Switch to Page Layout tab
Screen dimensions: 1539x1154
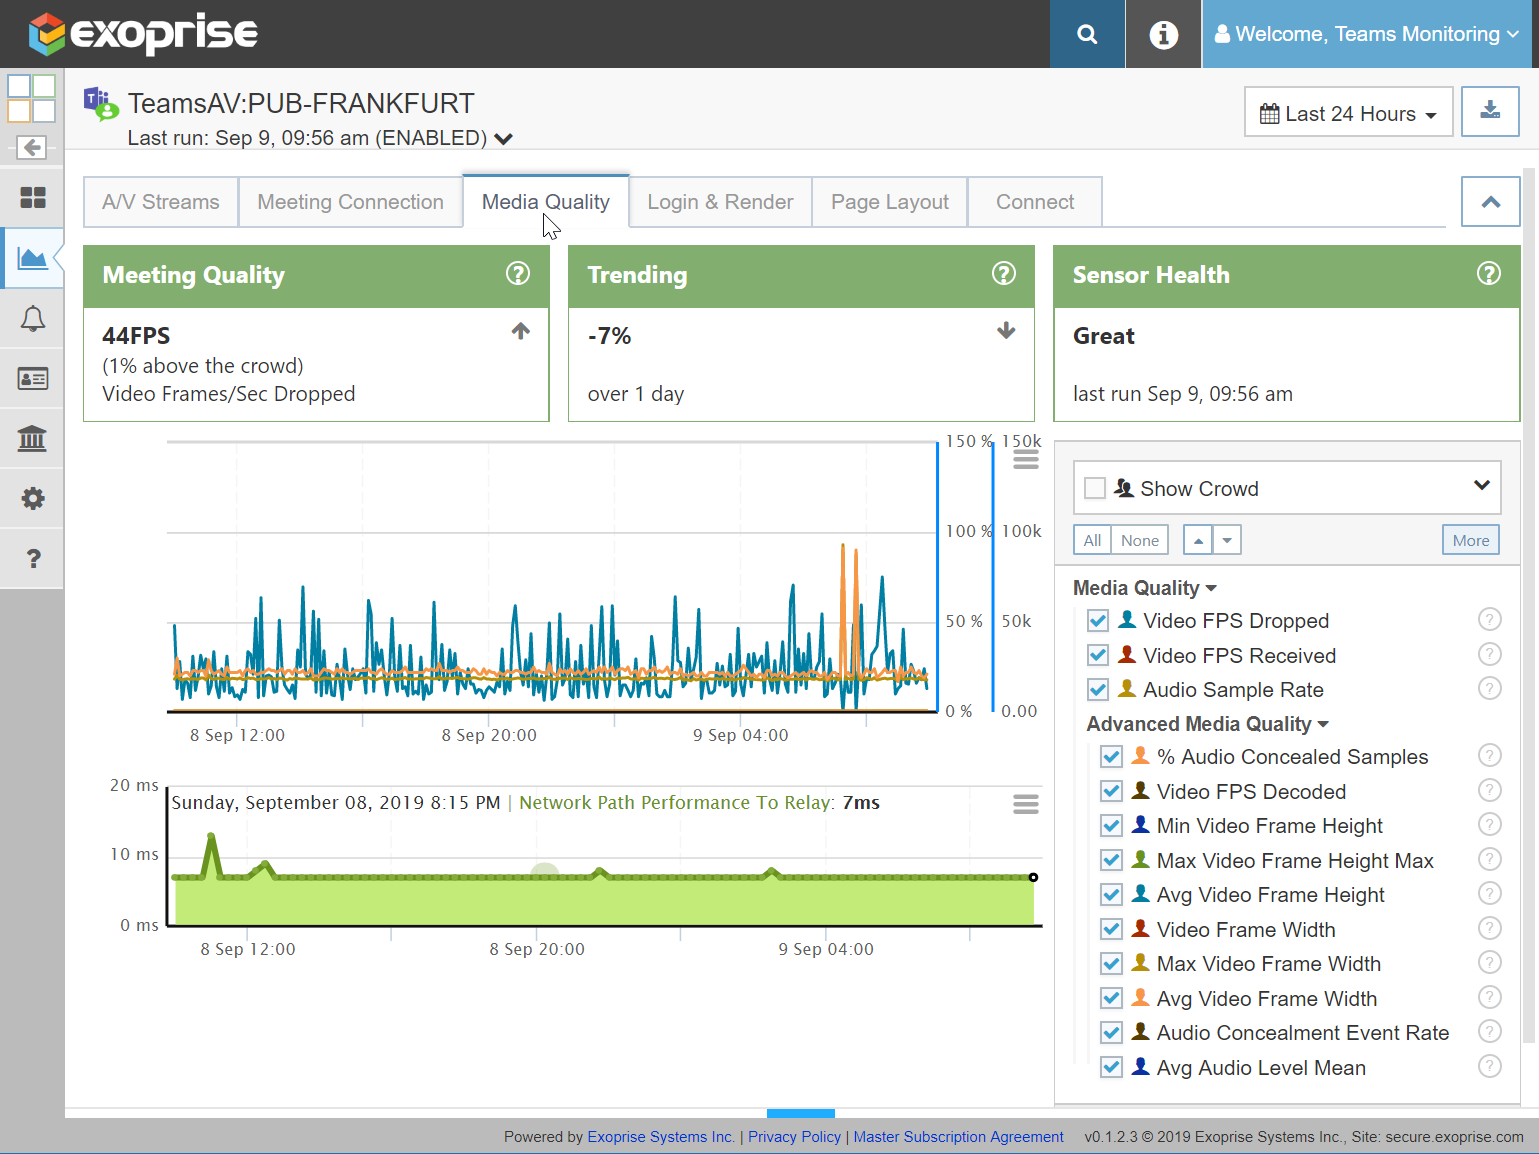point(890,202)
